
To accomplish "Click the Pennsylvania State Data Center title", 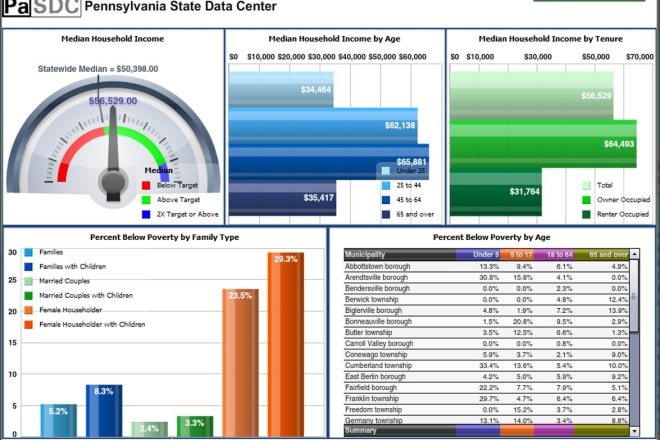I will 181,6.
